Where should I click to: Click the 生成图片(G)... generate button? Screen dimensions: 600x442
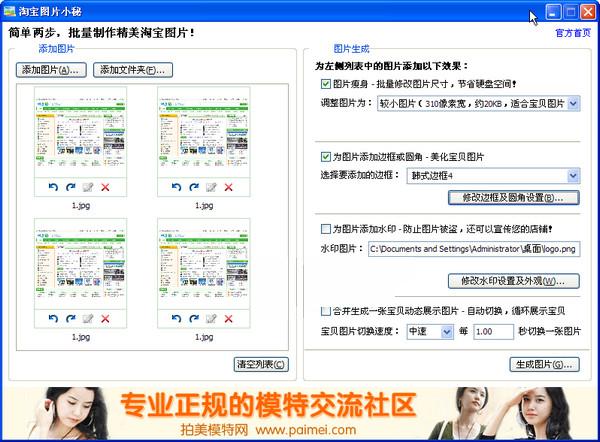544,365
